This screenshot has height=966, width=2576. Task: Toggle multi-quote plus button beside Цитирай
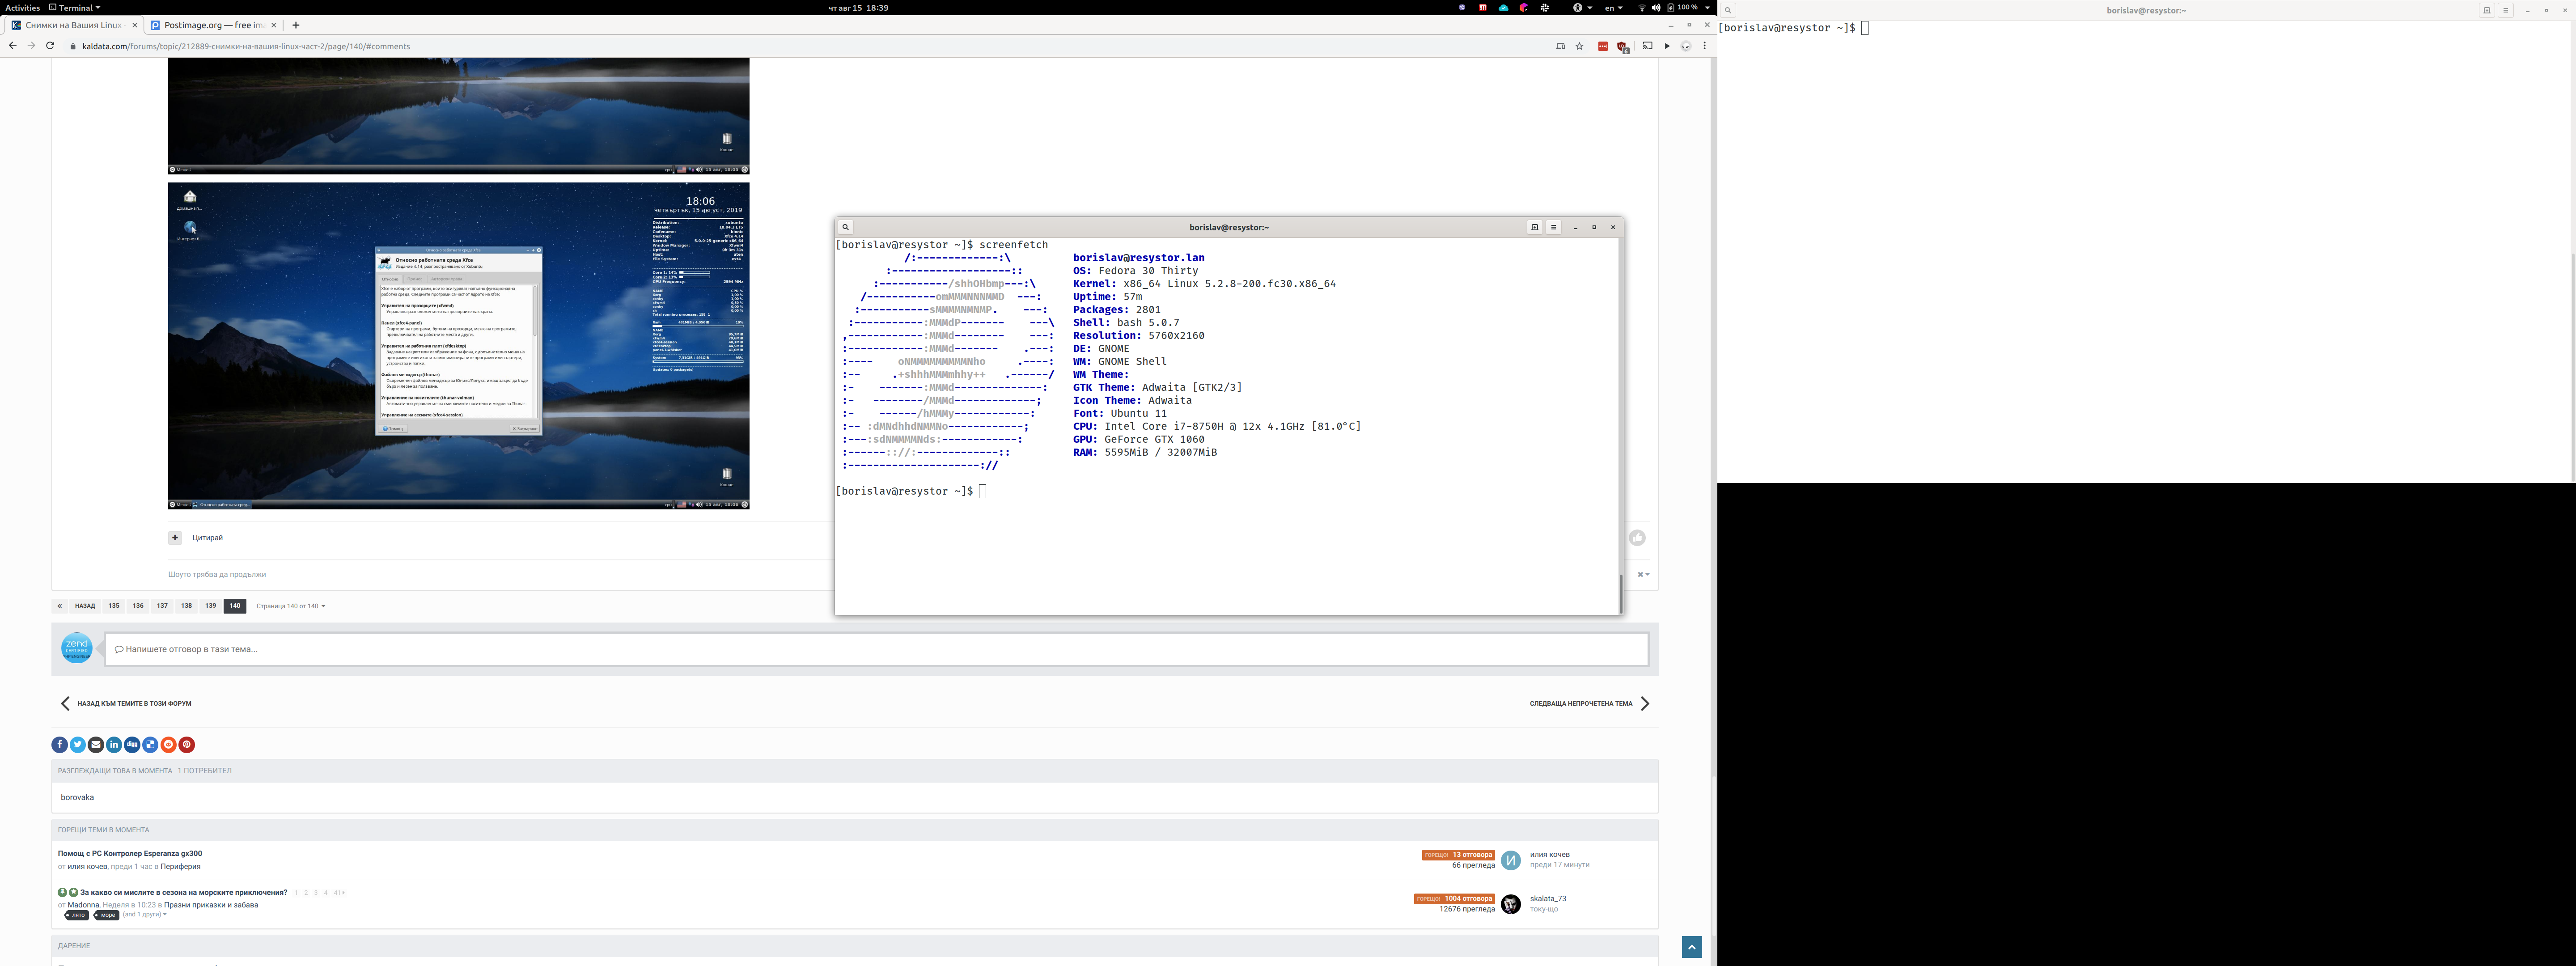pyautogui.click(x=175, y=538)
